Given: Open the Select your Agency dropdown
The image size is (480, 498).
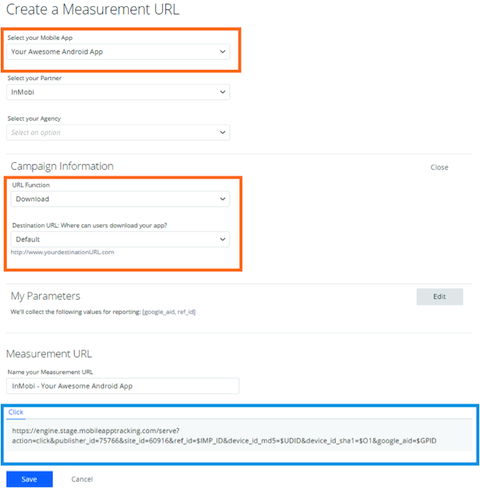Looking at the screenshot, I should click(118, 132).
